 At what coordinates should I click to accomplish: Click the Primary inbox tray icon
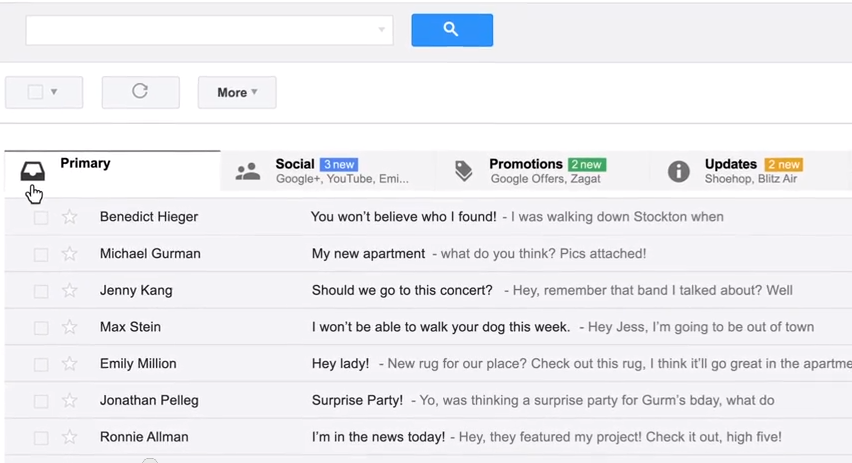coord(33,171)
